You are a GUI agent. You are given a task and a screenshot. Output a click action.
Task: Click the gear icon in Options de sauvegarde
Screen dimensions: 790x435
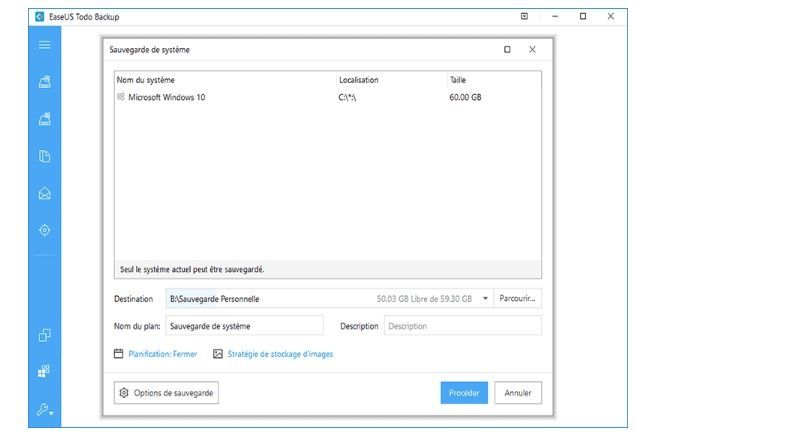124,393
